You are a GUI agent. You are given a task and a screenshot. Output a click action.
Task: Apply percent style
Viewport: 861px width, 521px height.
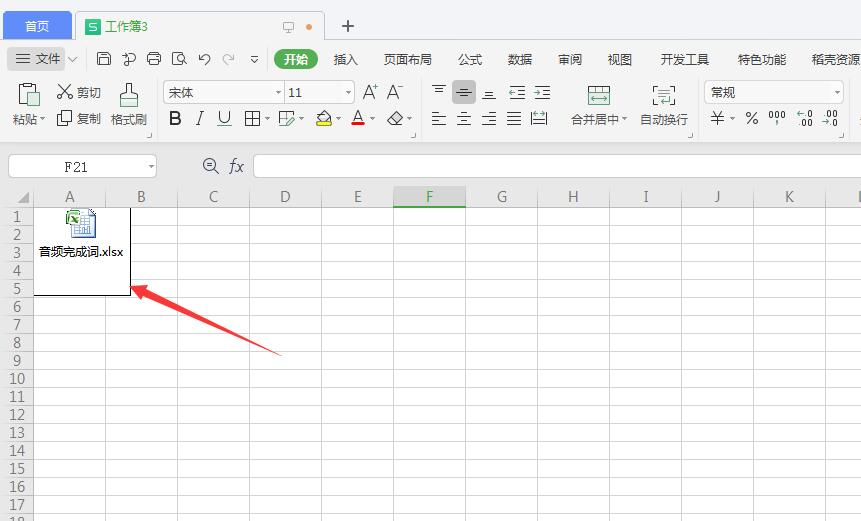pyautogui.click(x=752, y=118)
